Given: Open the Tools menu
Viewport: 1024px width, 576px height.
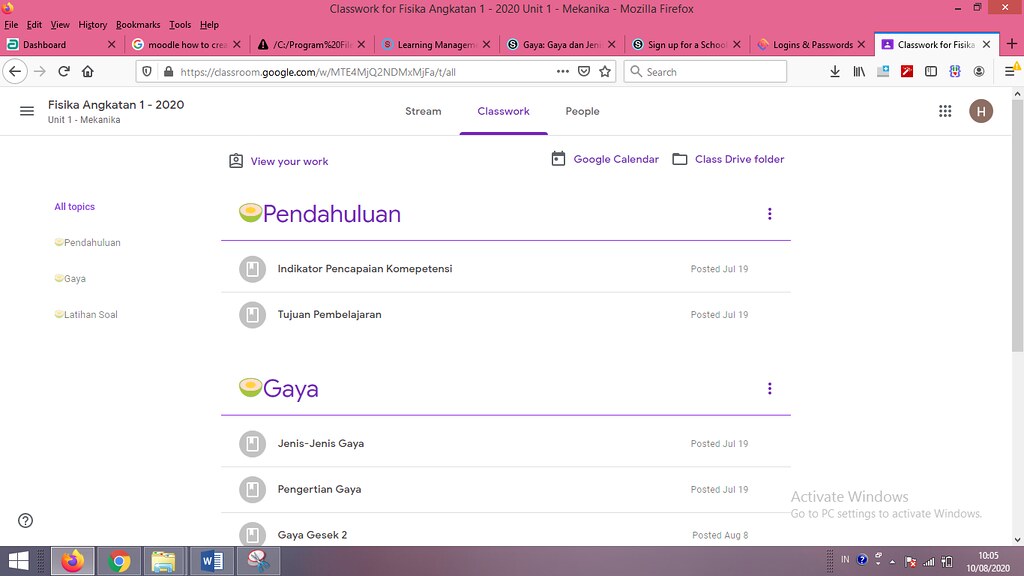Looking at the screenshot, I should pyautogui.click(x=180, y=25).
